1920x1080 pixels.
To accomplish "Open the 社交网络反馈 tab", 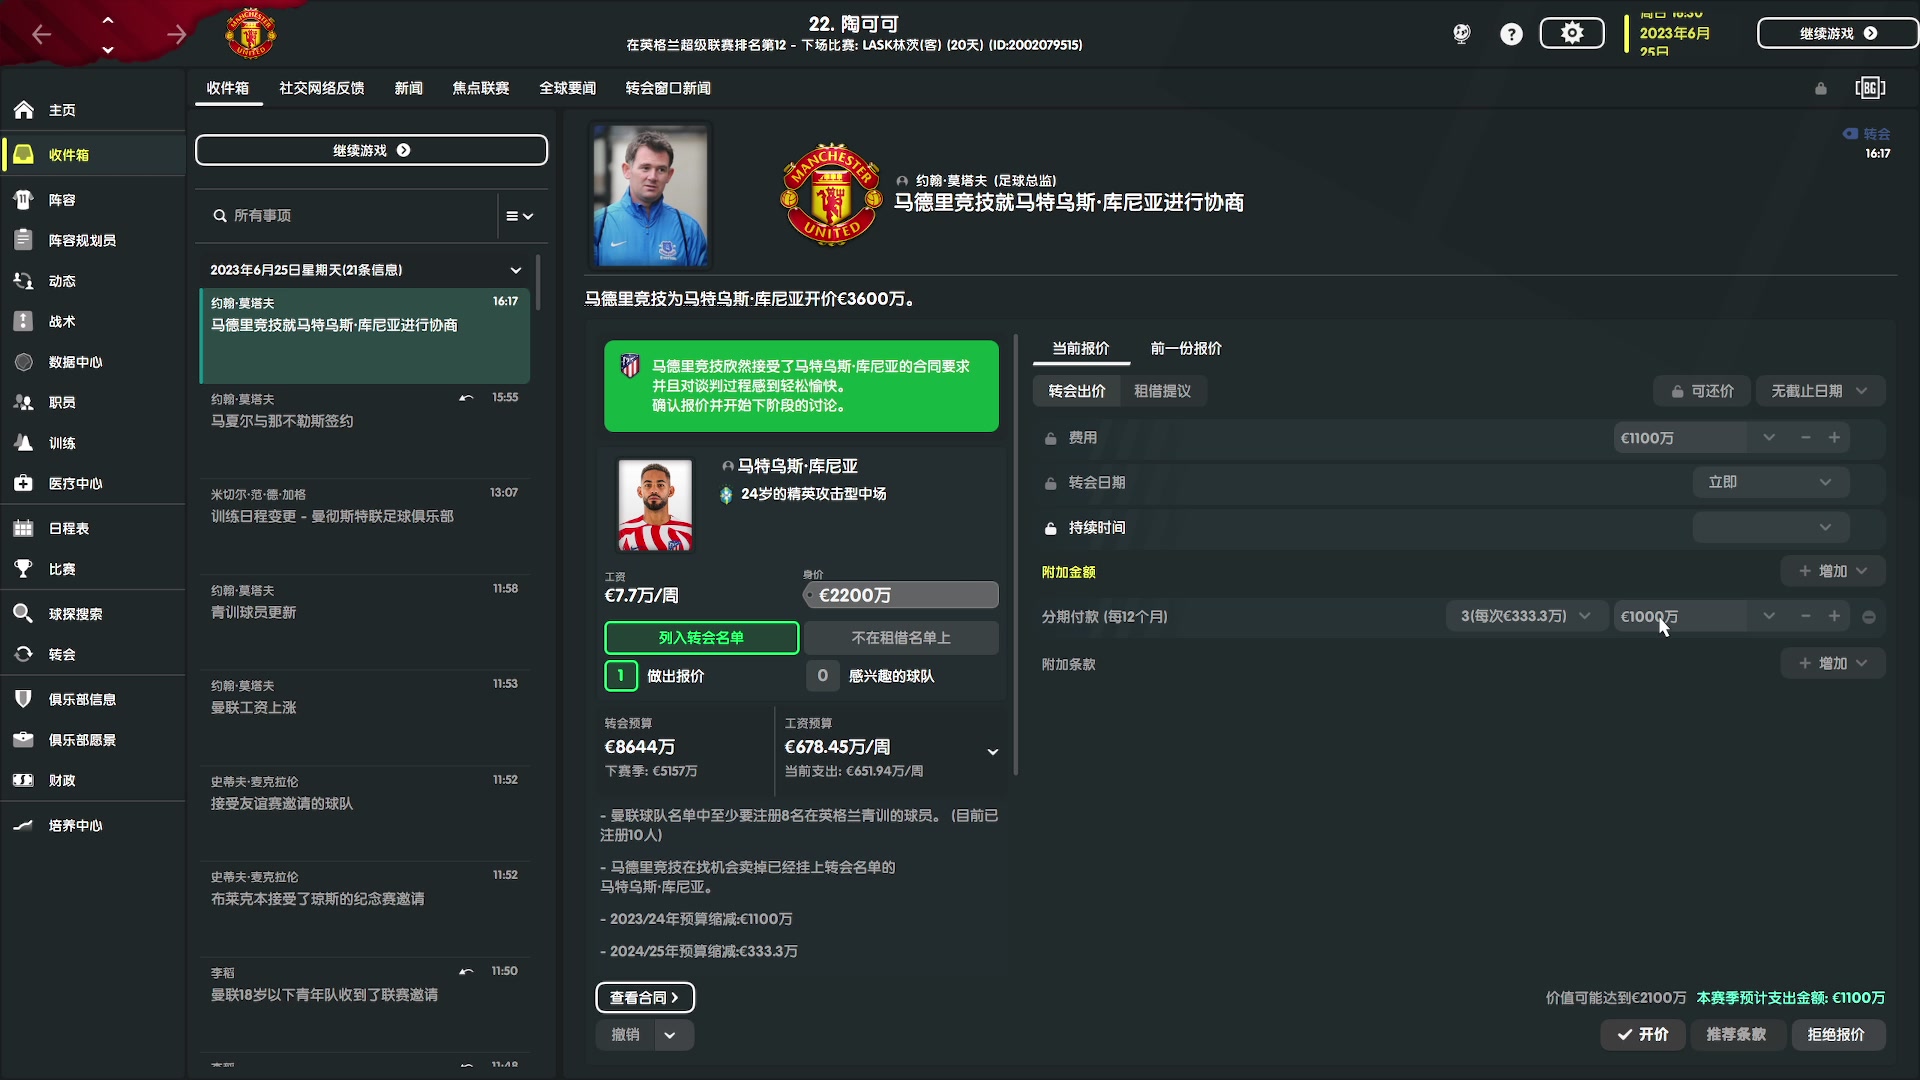I will click(321, 88).
